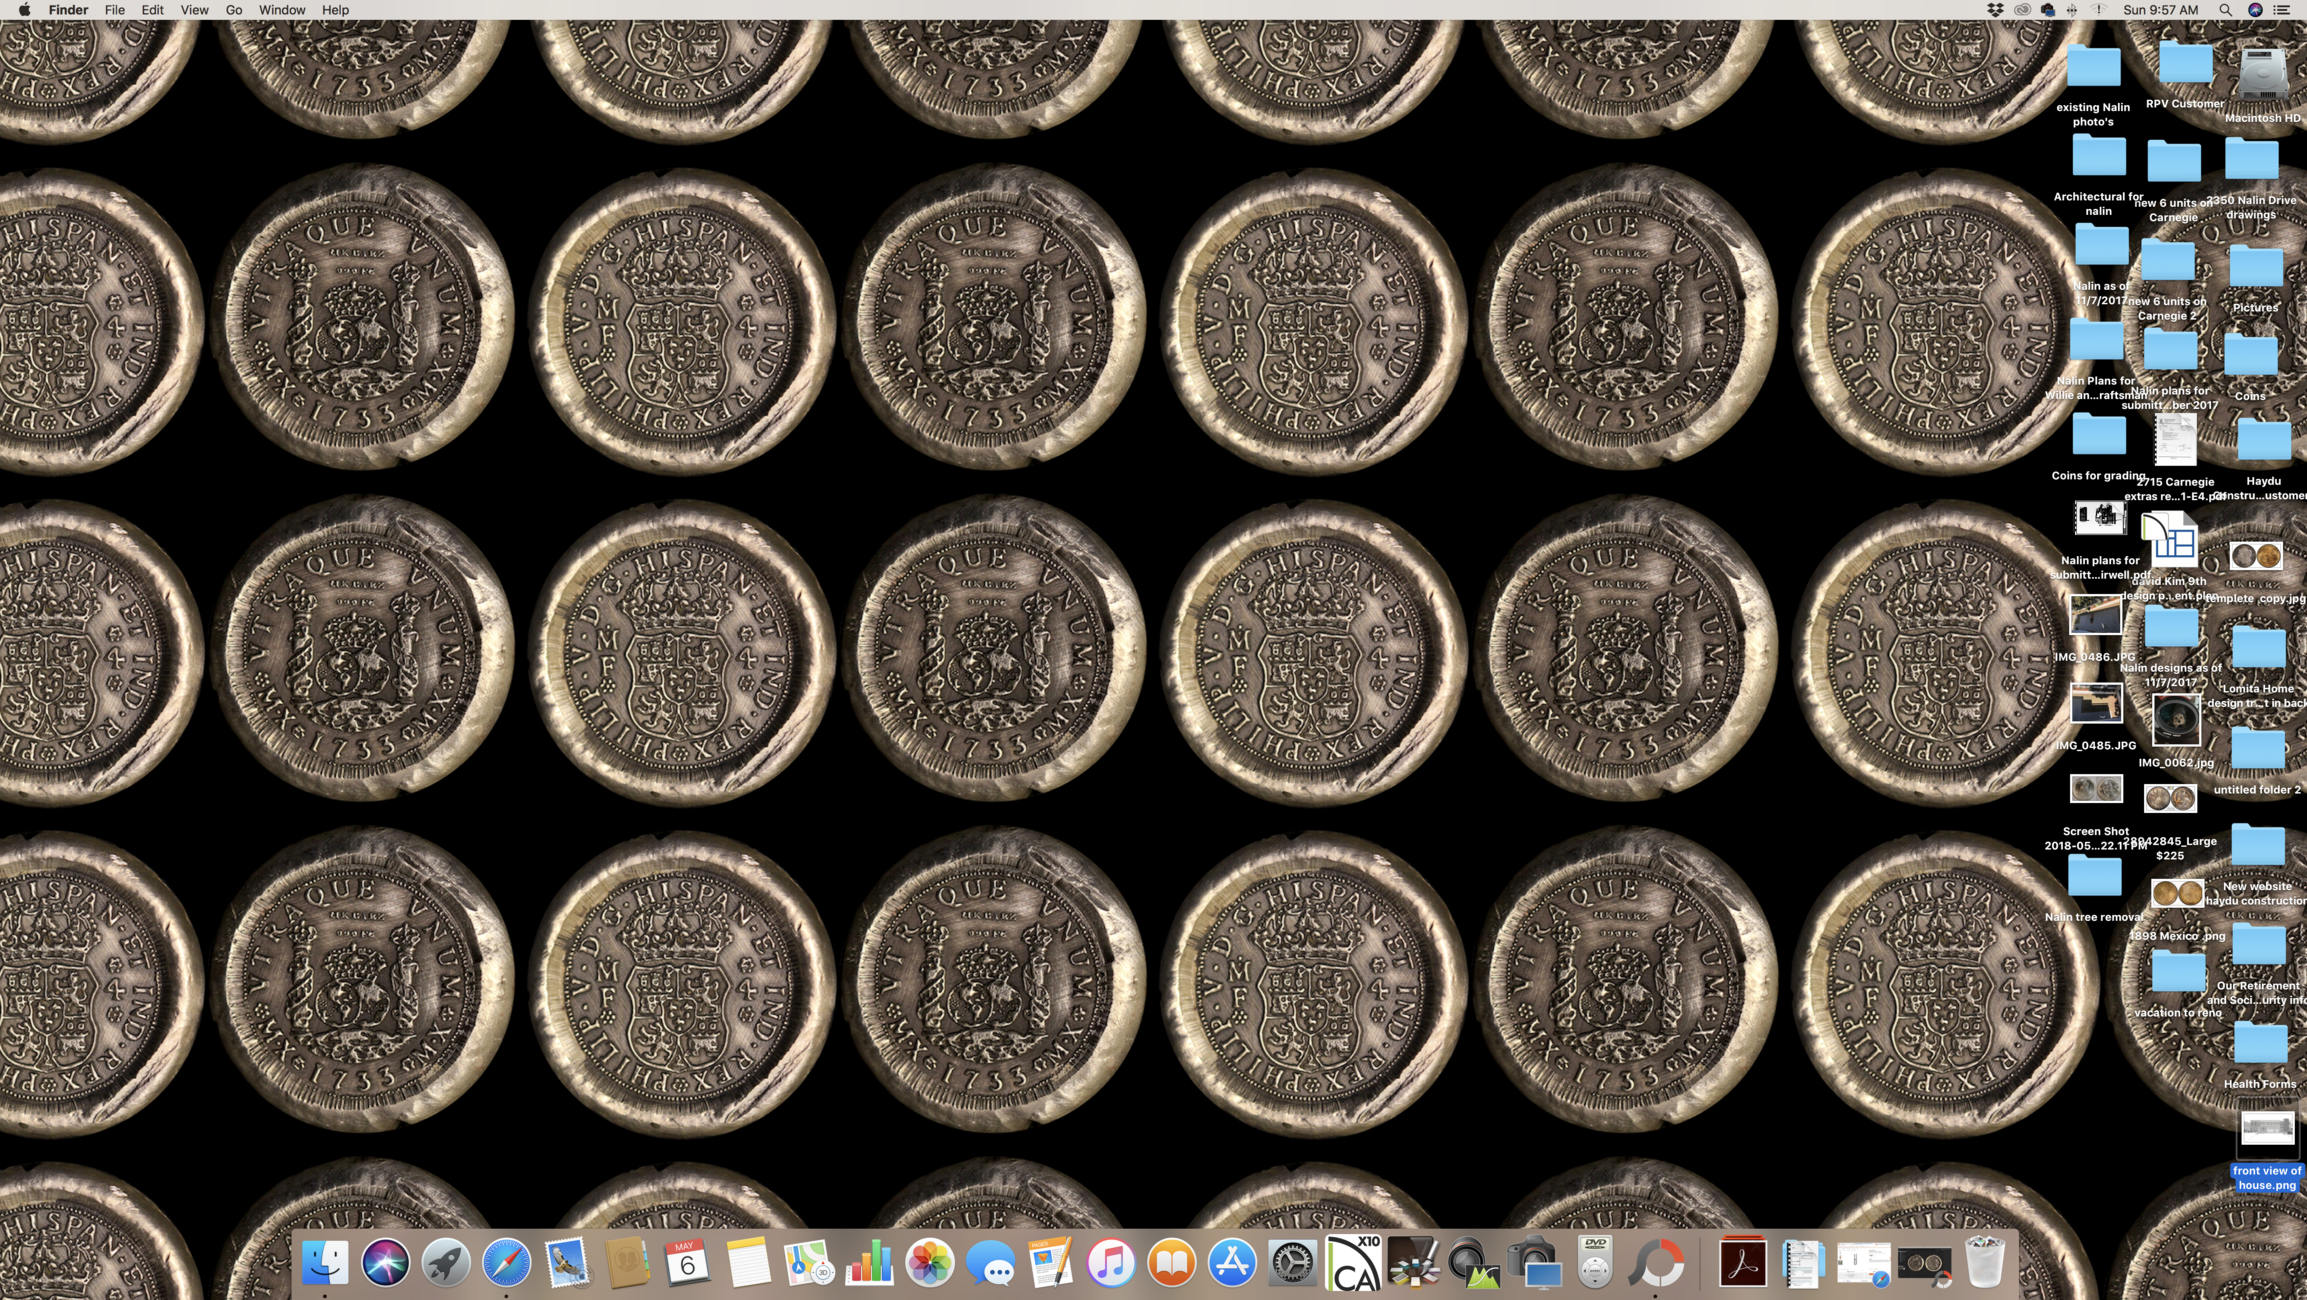Select New website haydu construction folder
This screenshot has width=2307, height=1300.
pos(2258,845)
